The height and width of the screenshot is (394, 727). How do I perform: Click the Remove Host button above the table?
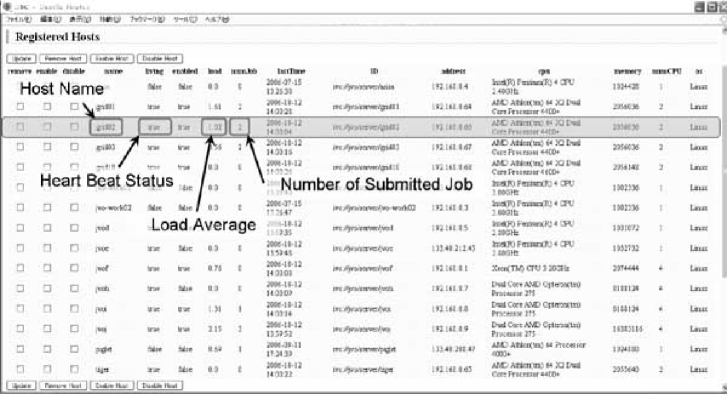tap(63, 59)
